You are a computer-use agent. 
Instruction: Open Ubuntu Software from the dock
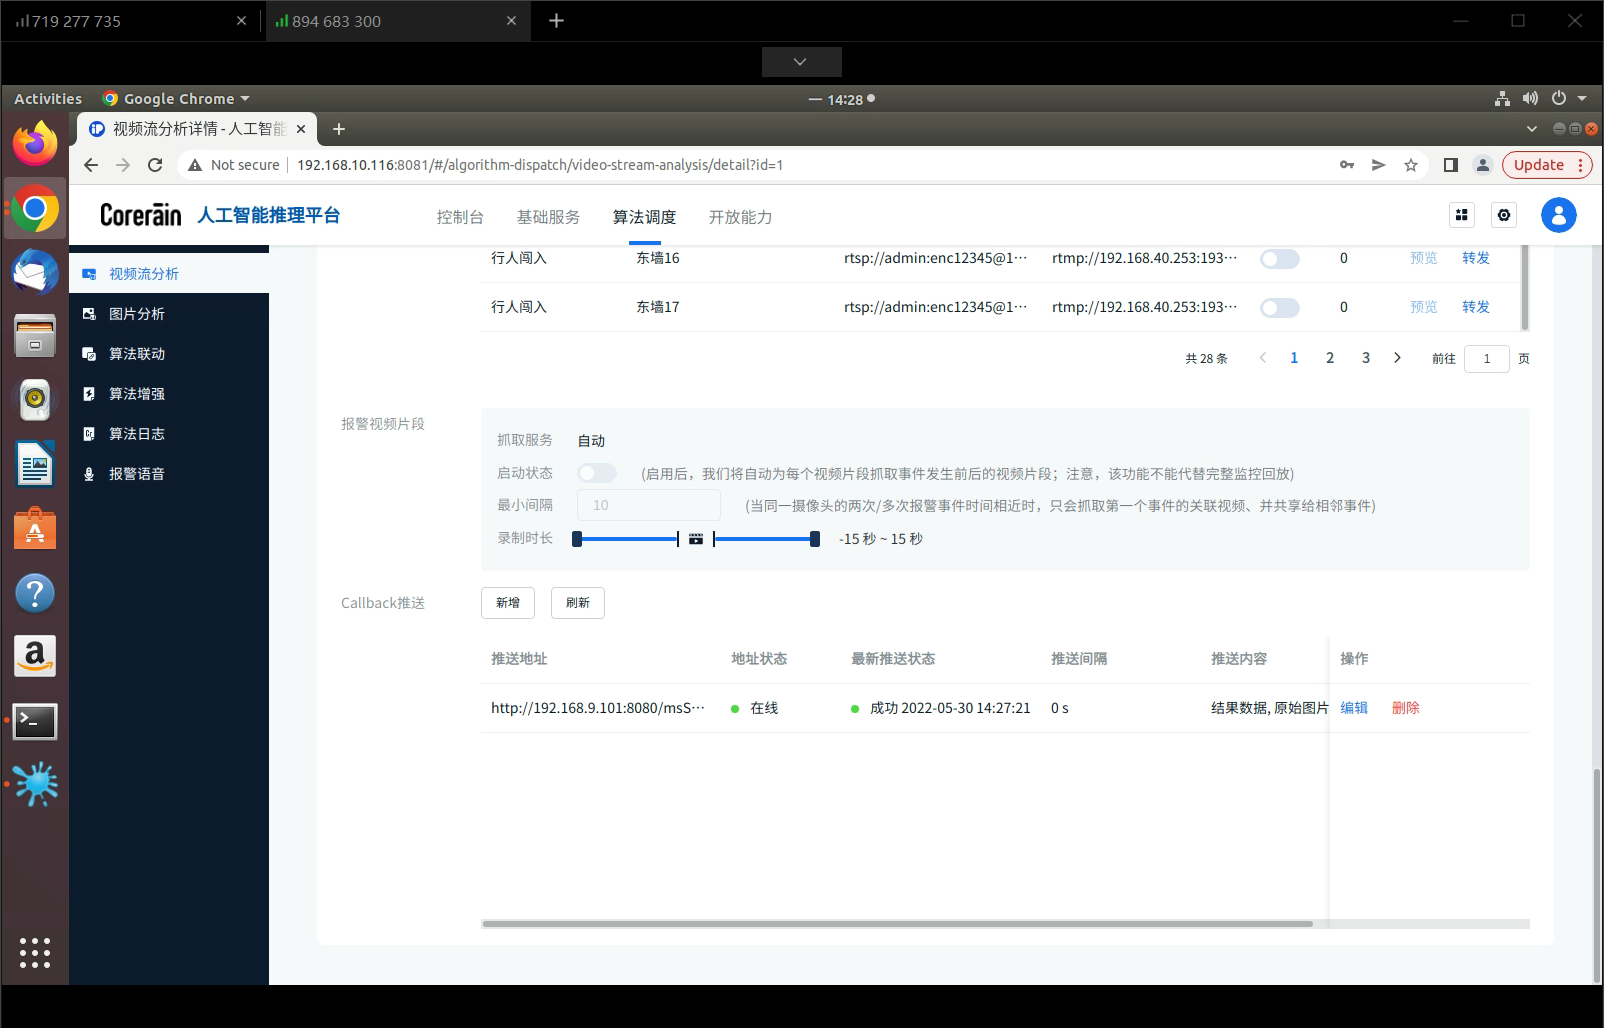point(35,529)
